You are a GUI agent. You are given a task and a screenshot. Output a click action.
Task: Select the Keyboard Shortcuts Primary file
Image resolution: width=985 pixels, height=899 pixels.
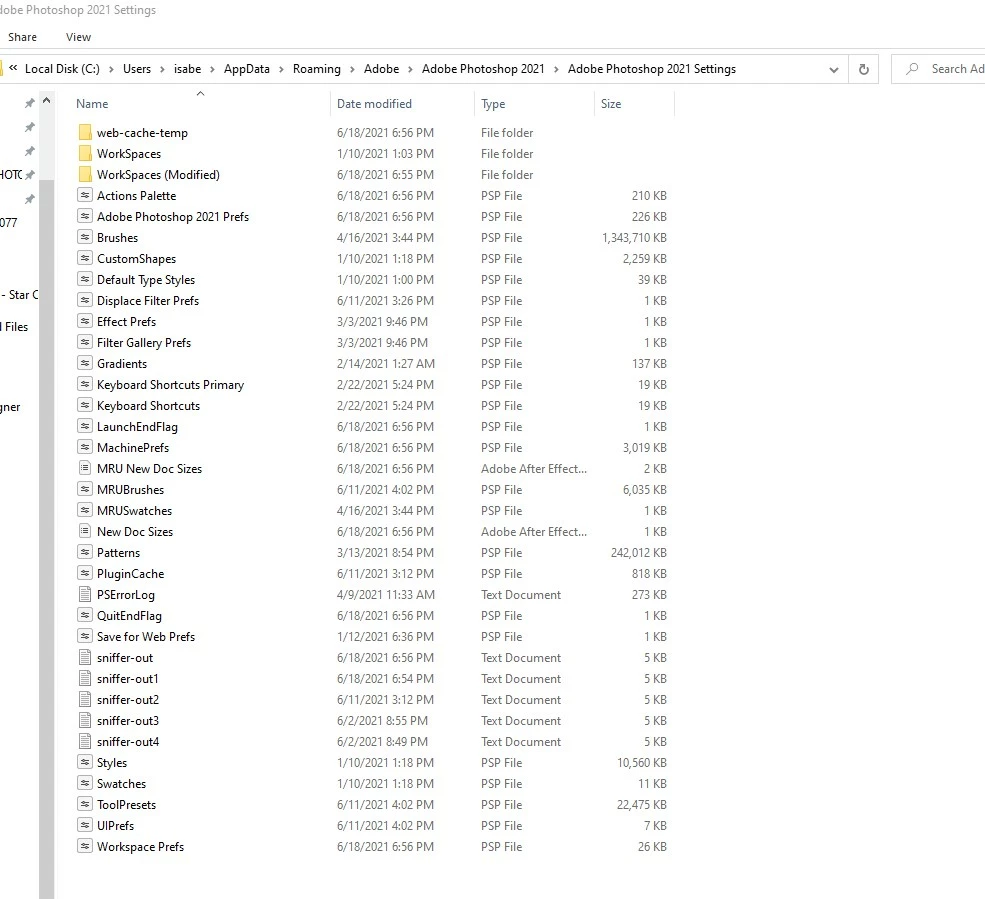tap(170, 384)
